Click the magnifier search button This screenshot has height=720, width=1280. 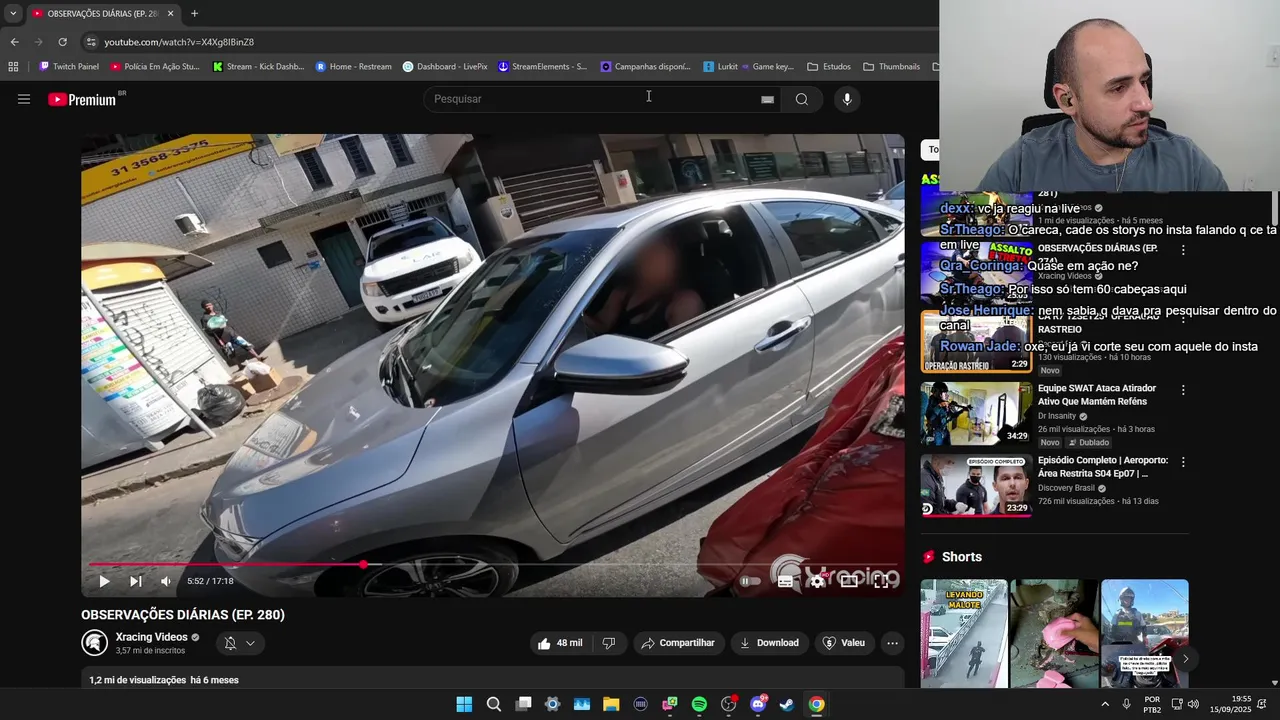(801, 99)
